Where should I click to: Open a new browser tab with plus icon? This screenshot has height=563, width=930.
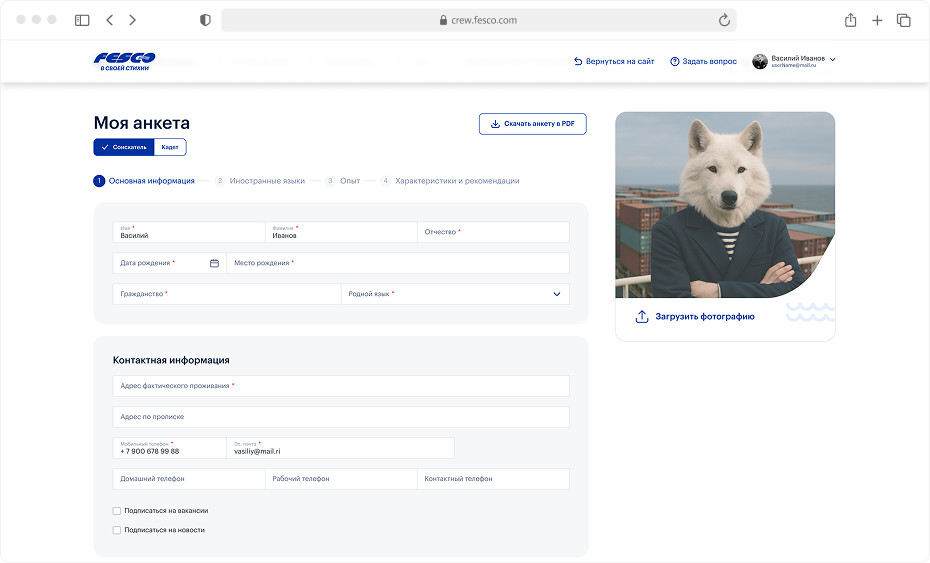(x=877, y=20)
